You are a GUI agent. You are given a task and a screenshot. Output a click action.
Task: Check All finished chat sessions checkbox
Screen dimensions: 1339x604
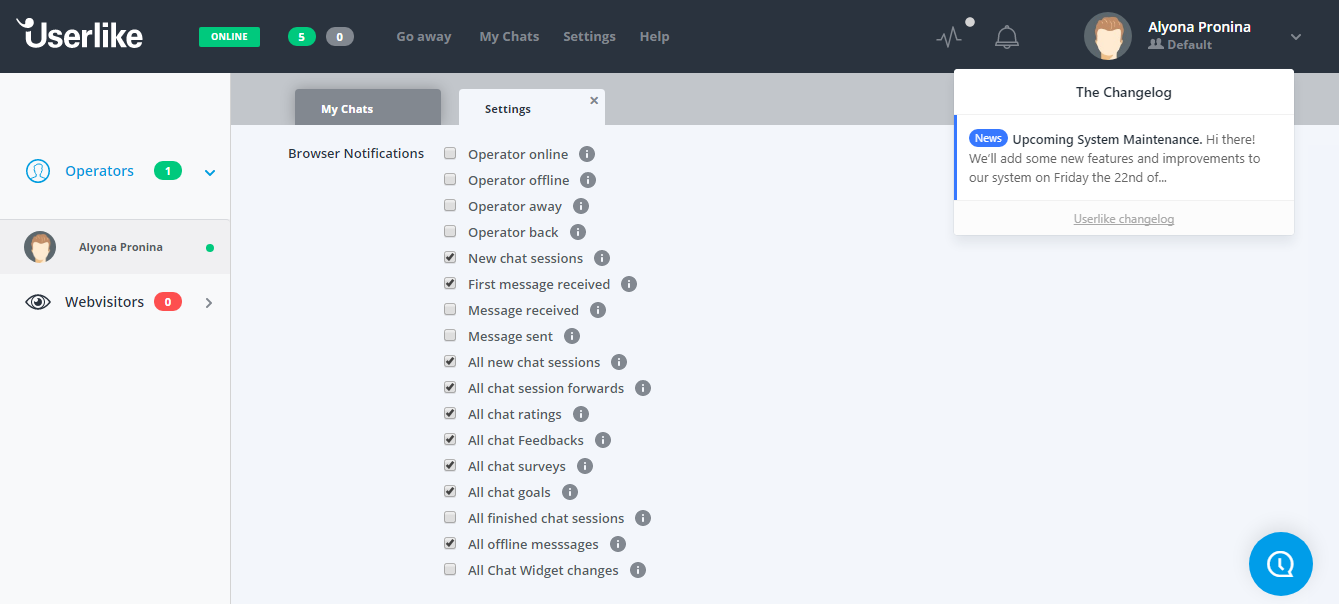click(x=450, y=518)
